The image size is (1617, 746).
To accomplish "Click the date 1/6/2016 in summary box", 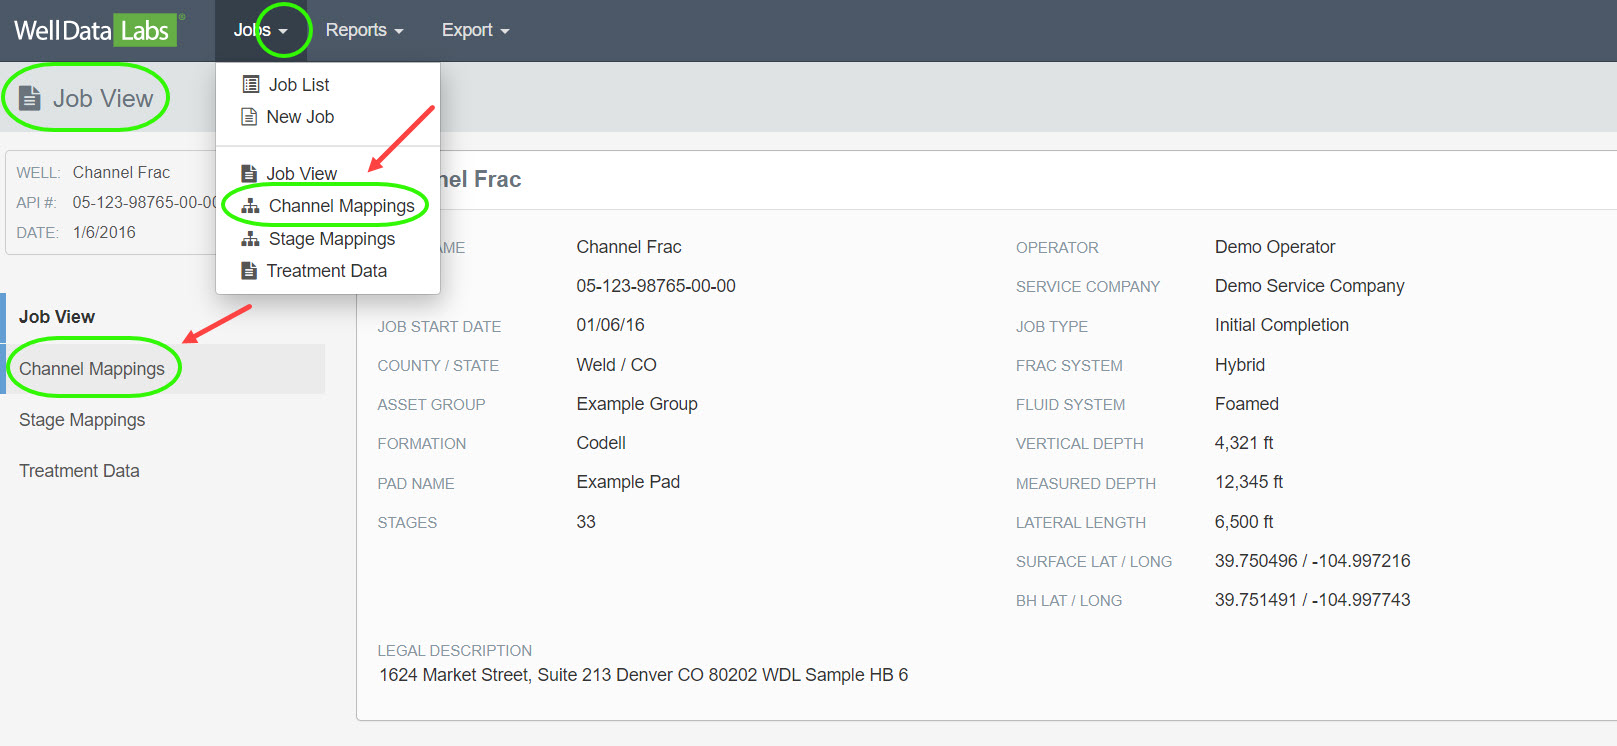I will pyautogui.click(x=104, y=232).
